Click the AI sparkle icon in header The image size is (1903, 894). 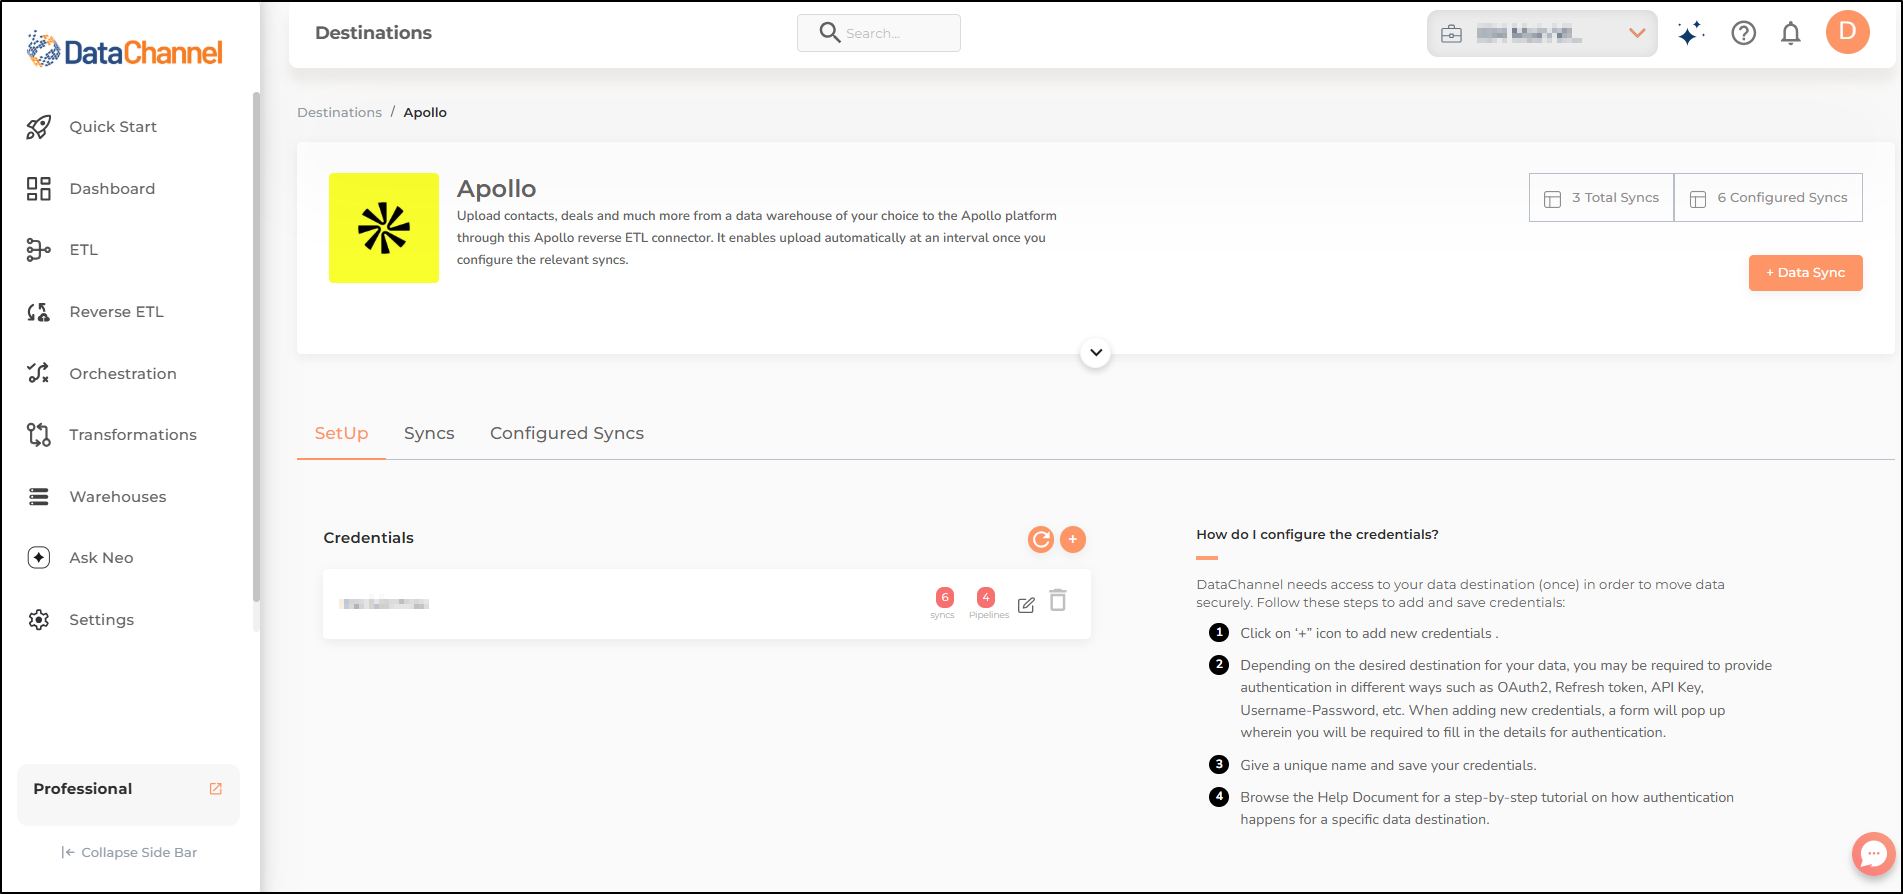[1691, 34]
